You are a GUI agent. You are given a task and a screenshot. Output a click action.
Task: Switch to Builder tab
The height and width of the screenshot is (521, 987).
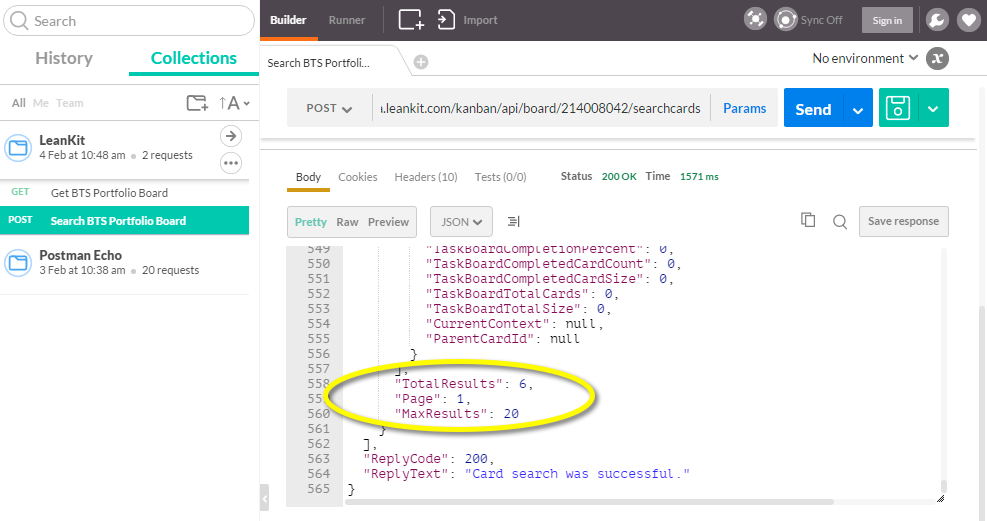[288, 20]
